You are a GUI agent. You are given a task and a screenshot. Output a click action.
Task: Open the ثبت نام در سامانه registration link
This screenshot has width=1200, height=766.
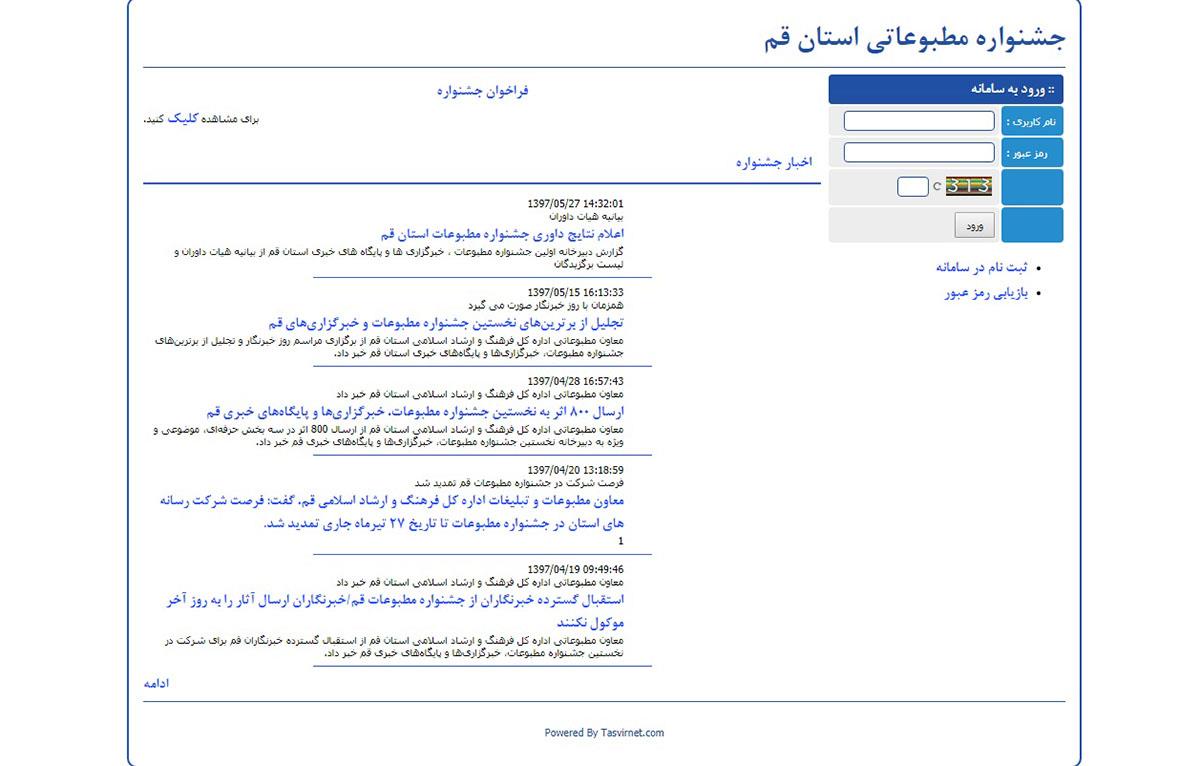click(x=981, y=267)
